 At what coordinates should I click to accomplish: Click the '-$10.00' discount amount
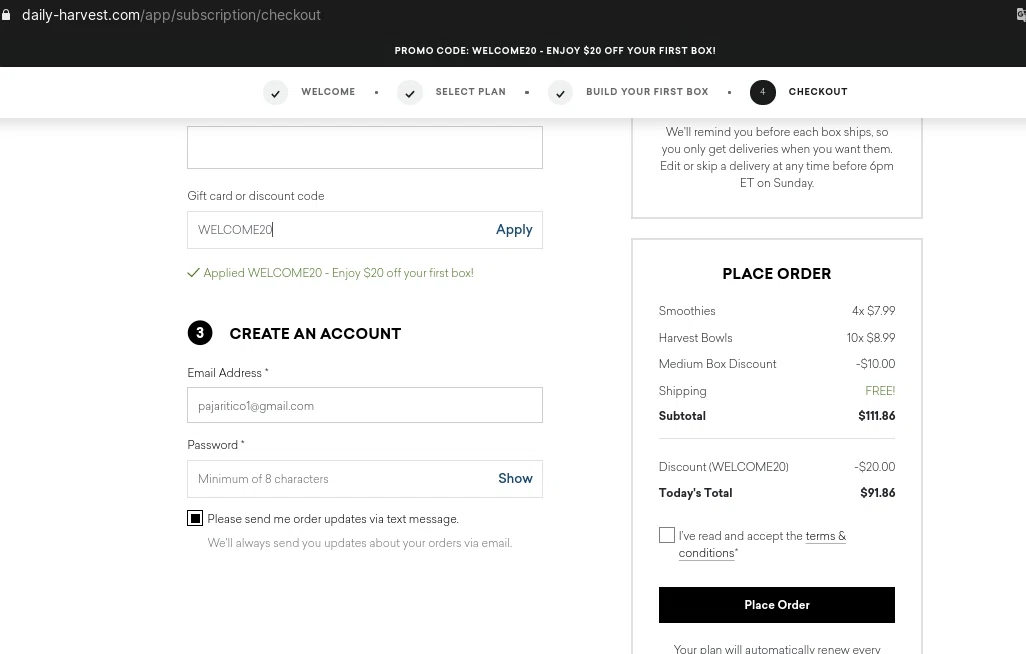click(x=875, y=364)
